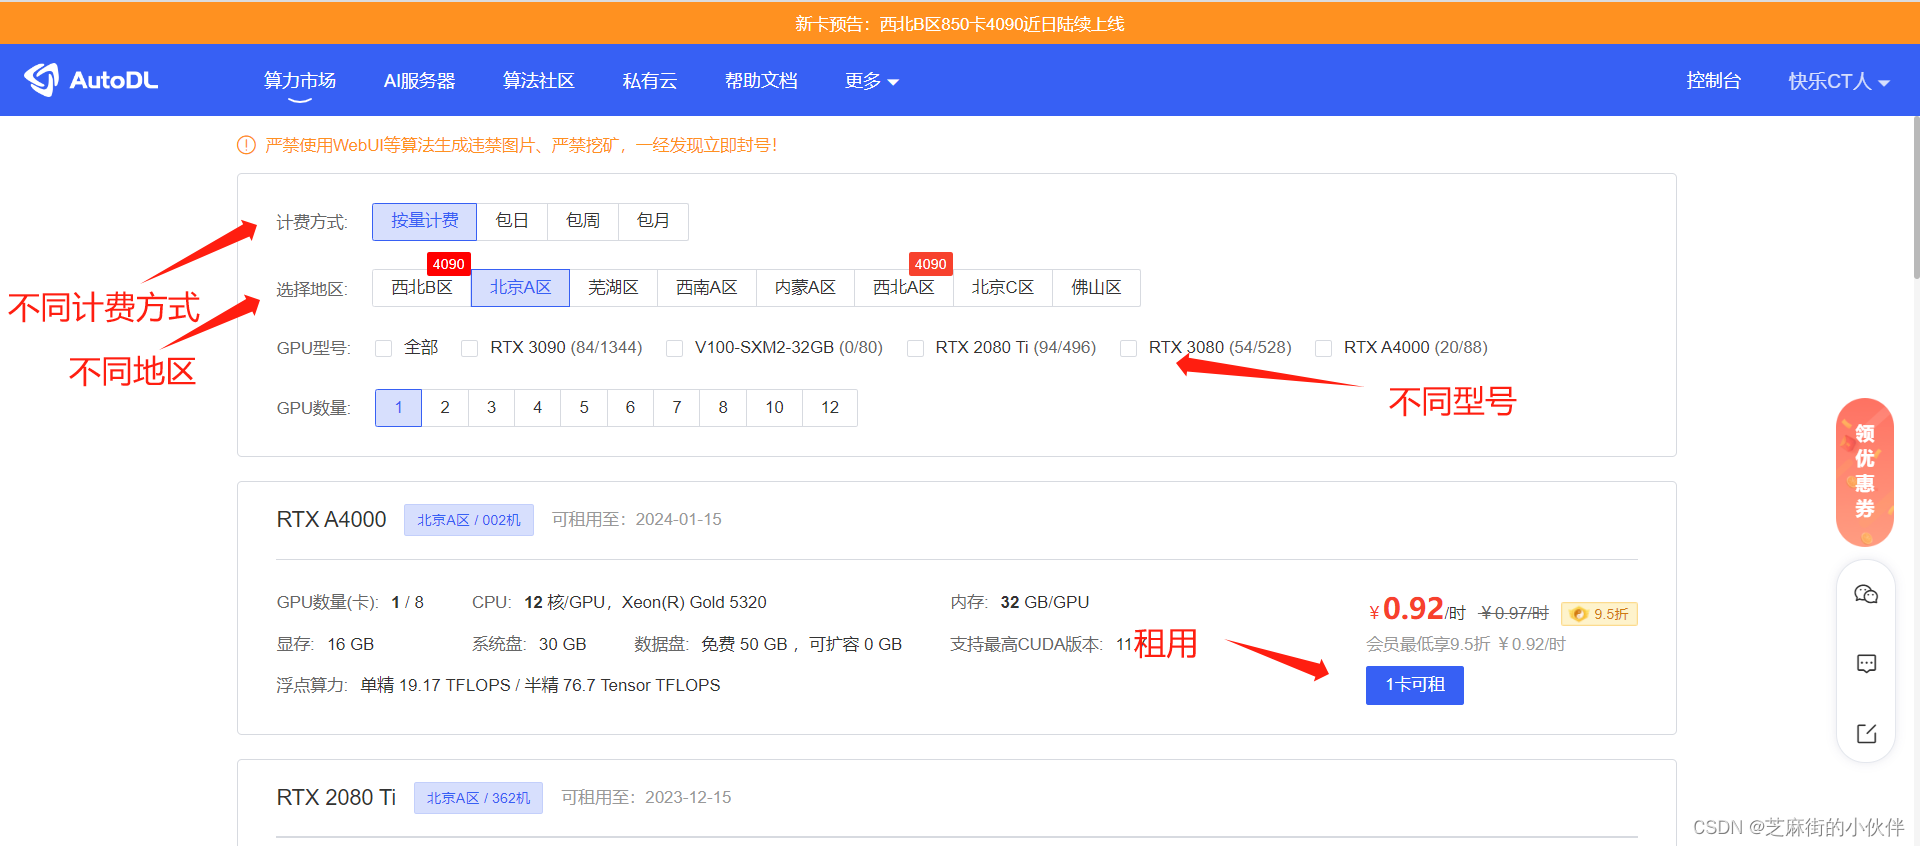This screenshot has height=846, width=1920.
Task: Select the 西北A区 region
Action: click(x=904, y=288)
